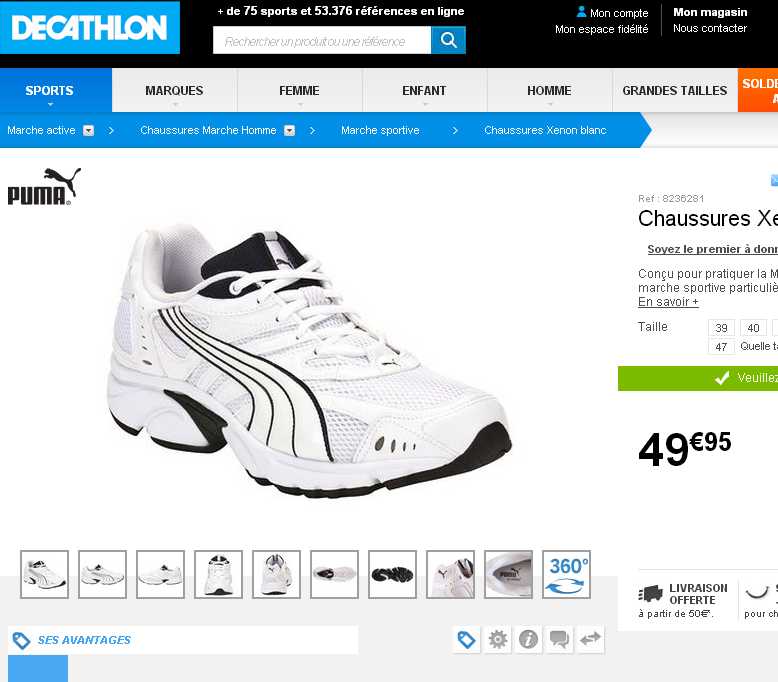Image resolution: width=778 pixels, height=682 pixels.
Task: Click the gear icon near Ses Avantages
Action: tap(498, 639)
